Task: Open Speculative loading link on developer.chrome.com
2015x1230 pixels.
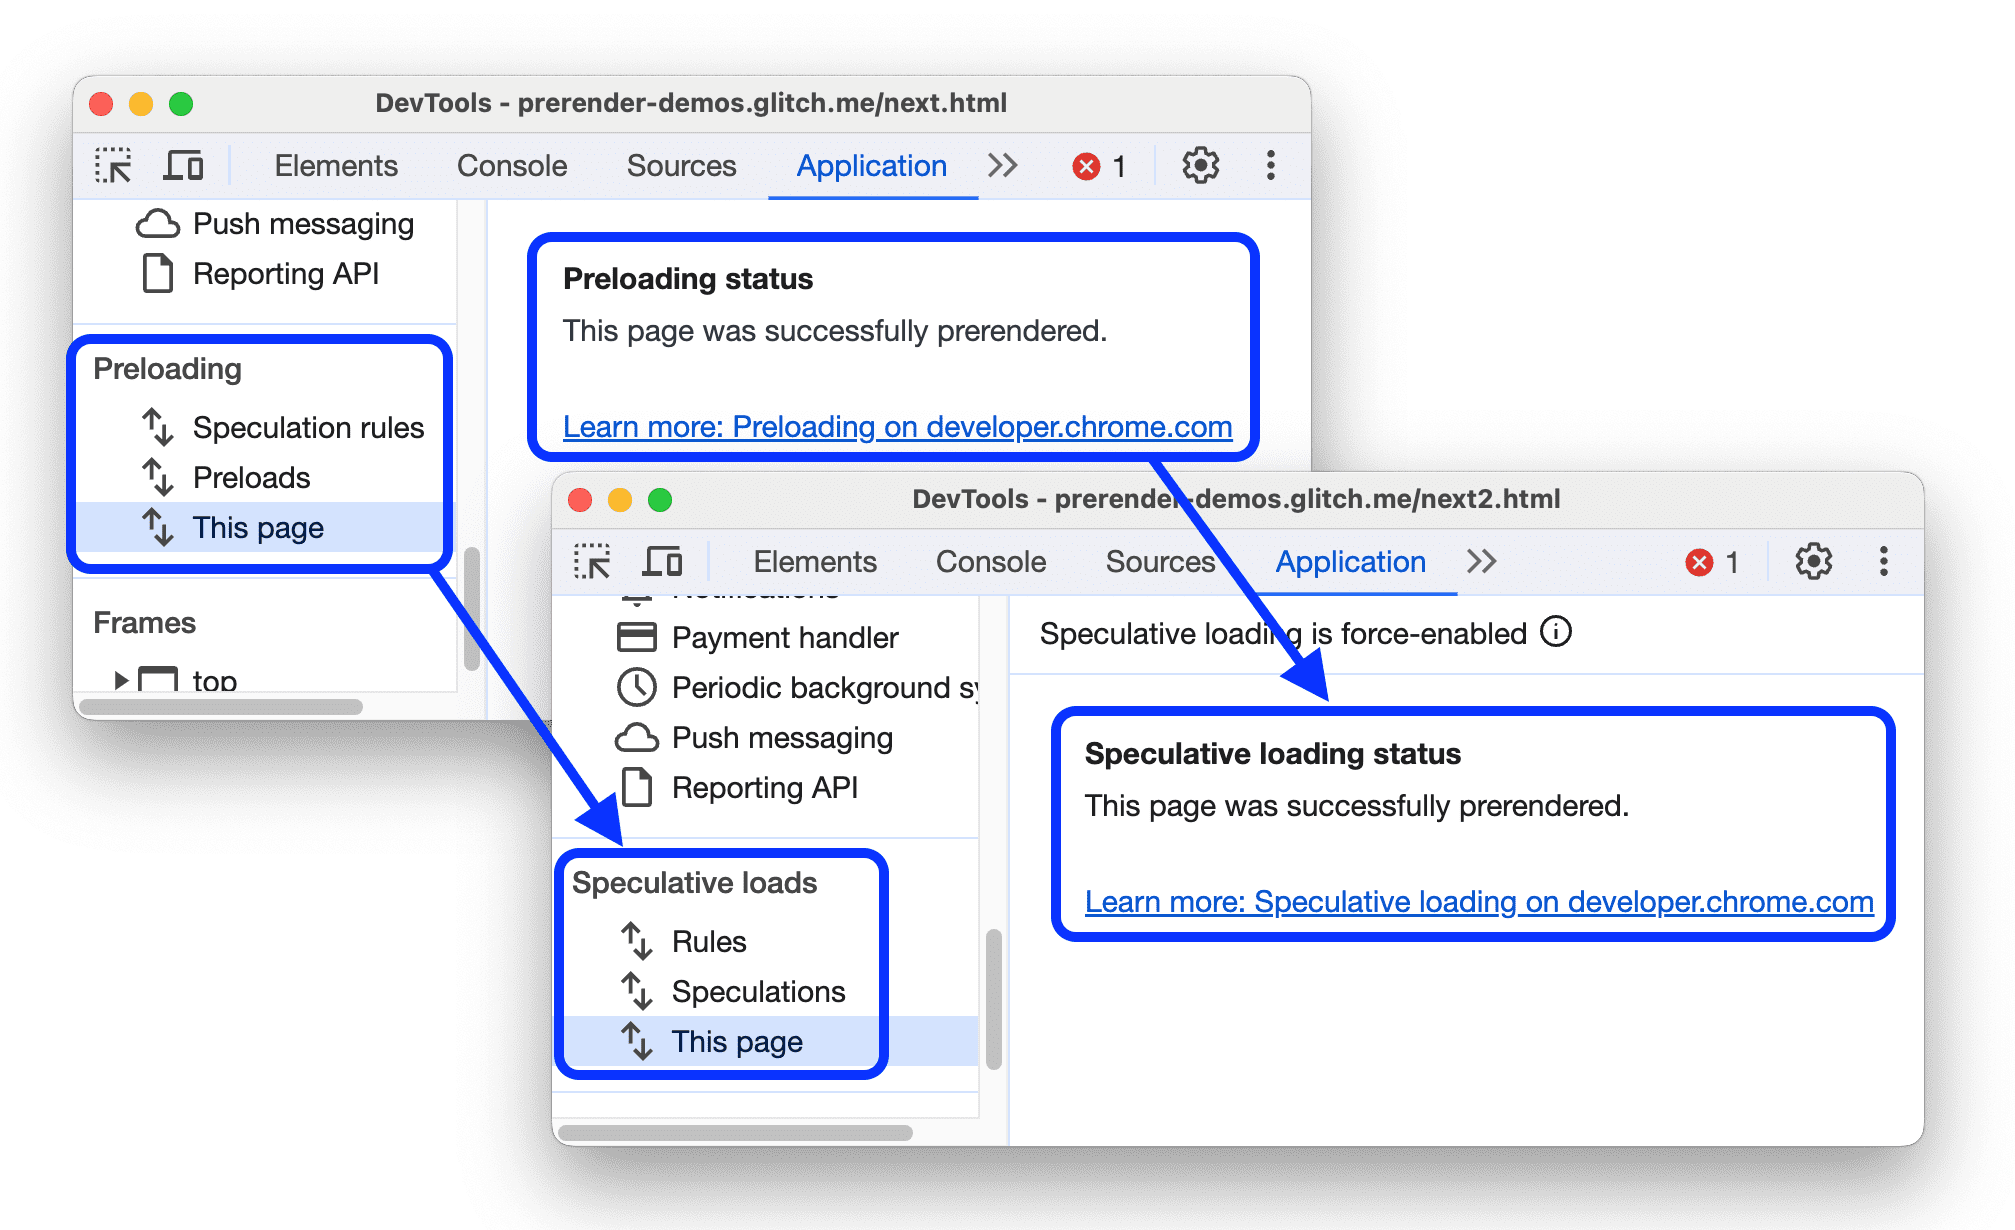Action: (1439, 903)
